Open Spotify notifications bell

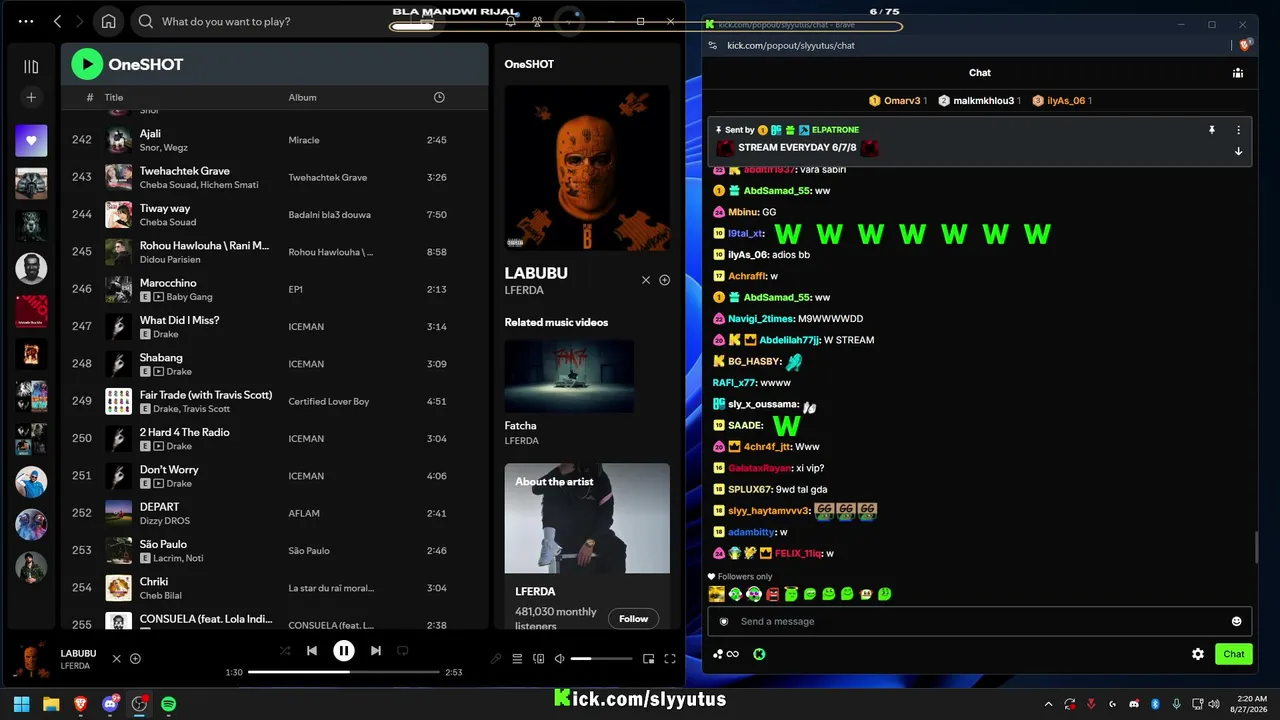(511, 21)
